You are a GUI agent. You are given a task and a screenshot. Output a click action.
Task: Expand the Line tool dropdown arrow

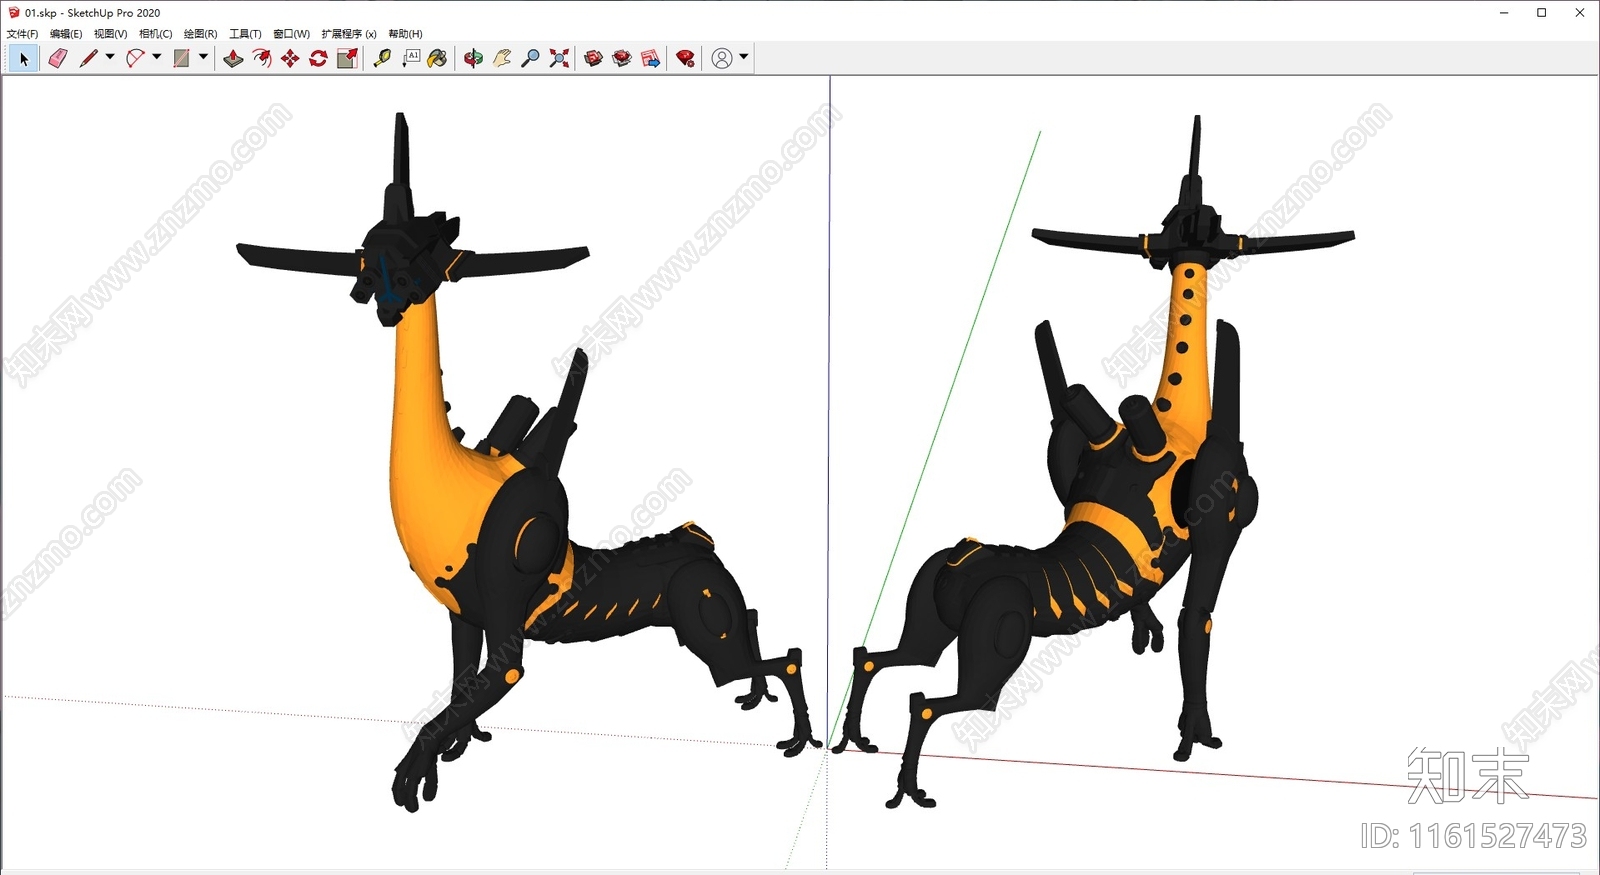[110, 57]
